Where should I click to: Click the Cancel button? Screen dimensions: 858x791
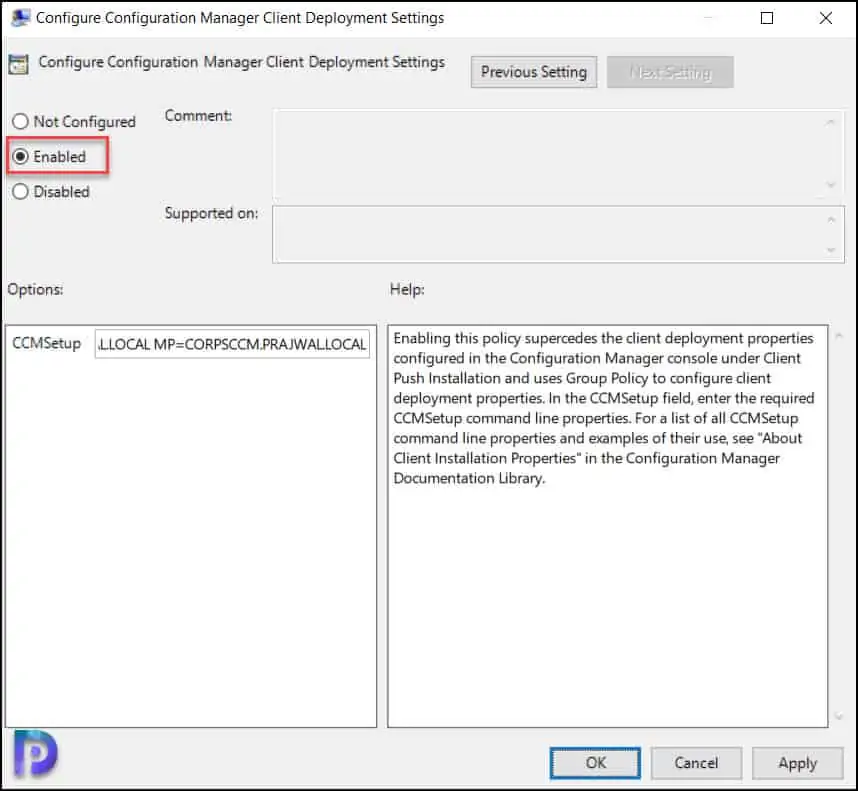[x=696, y=763]
